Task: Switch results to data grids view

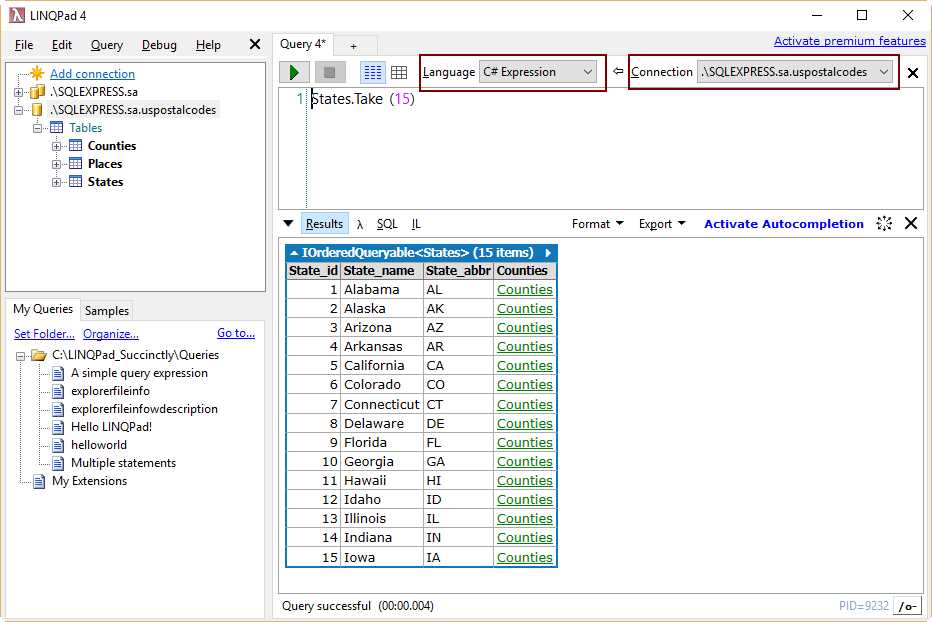Action: [x=399, y=73]
